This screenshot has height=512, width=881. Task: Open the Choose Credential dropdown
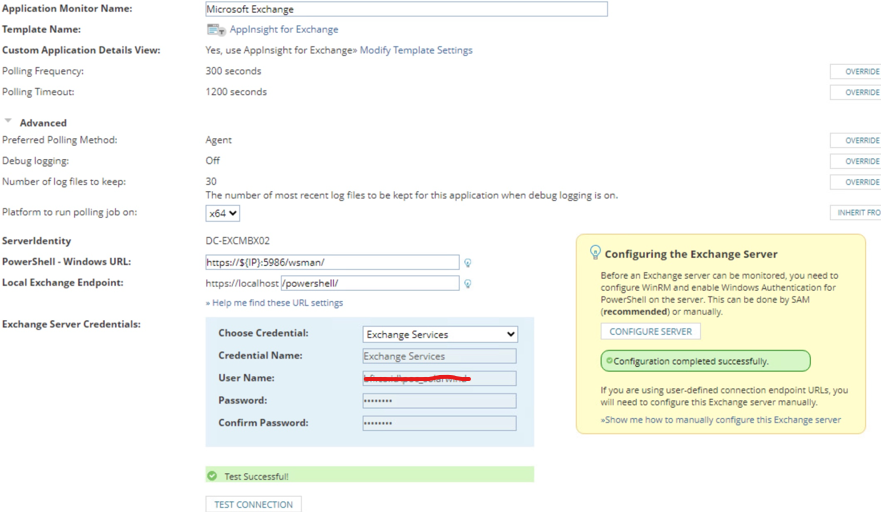440,334
